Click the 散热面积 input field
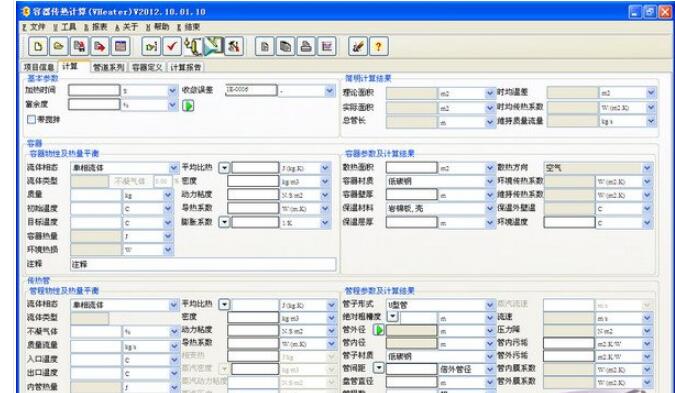675x393 pixels. tap(412, 167)
